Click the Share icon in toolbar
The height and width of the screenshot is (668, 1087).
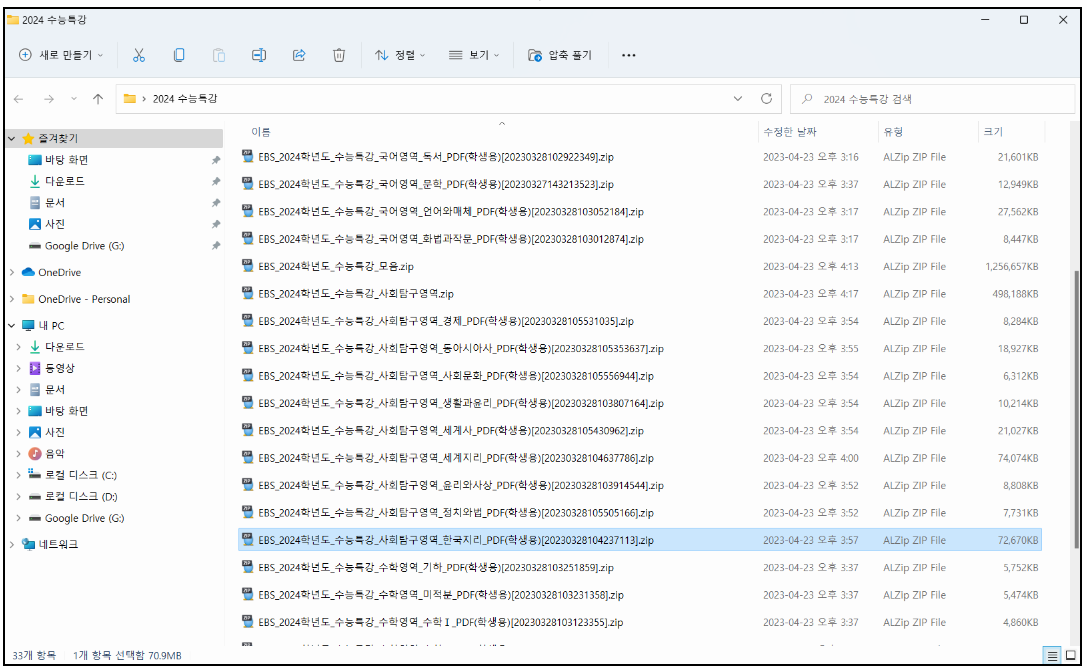click(x=299, y=55)
